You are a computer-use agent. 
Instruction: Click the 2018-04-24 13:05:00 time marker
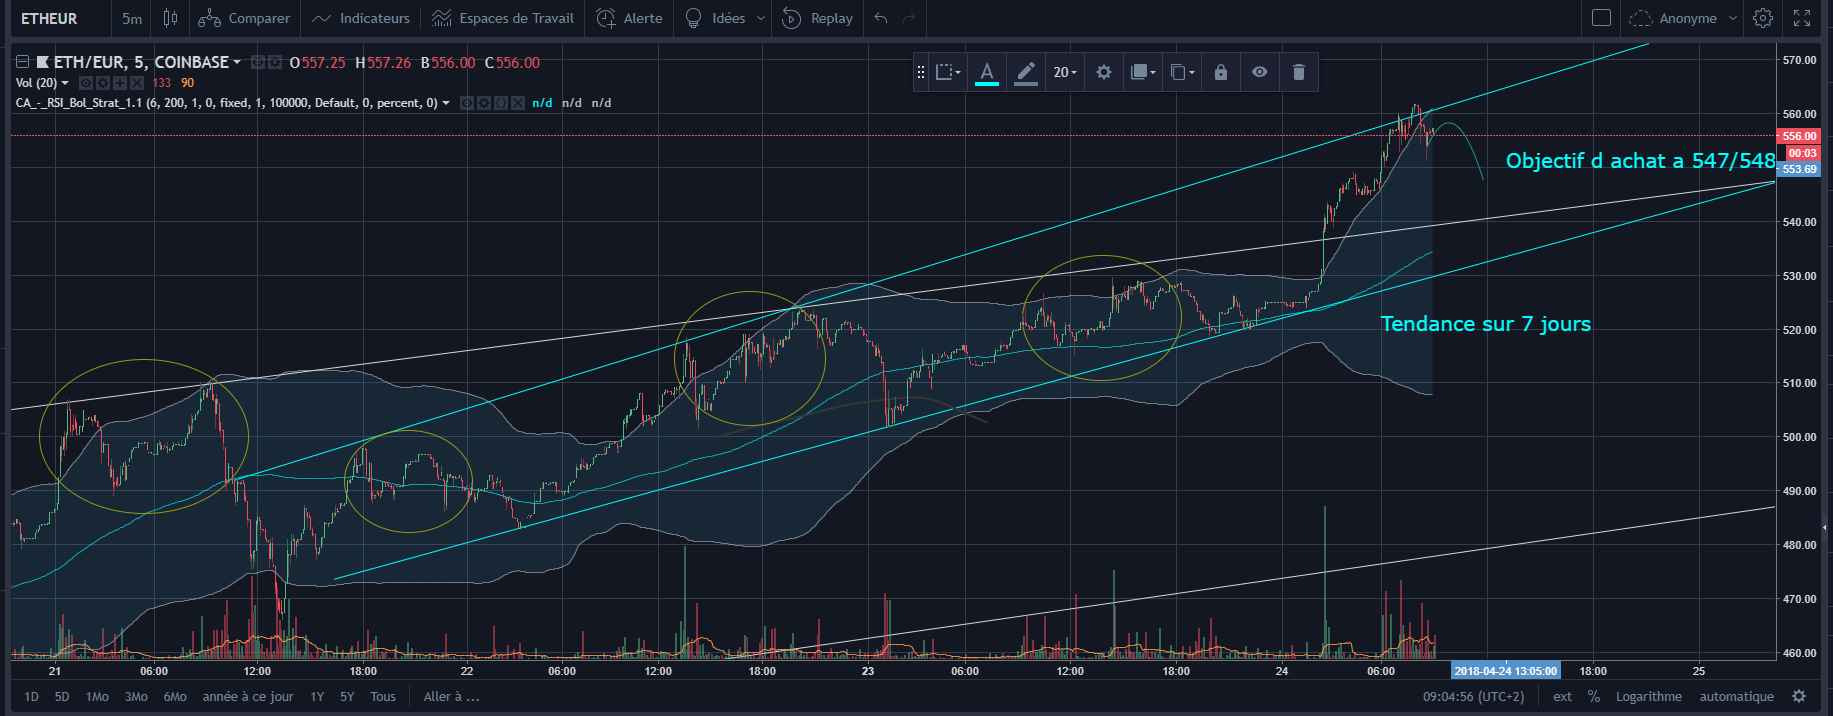click(x=1504, y=671)
